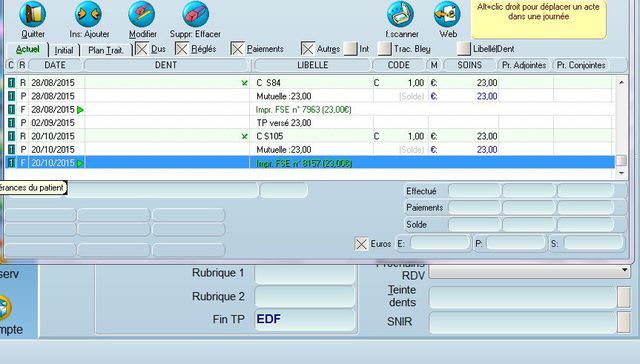The image size is (640, 364).
Task: Click the CODE column header
Action: 399,65
